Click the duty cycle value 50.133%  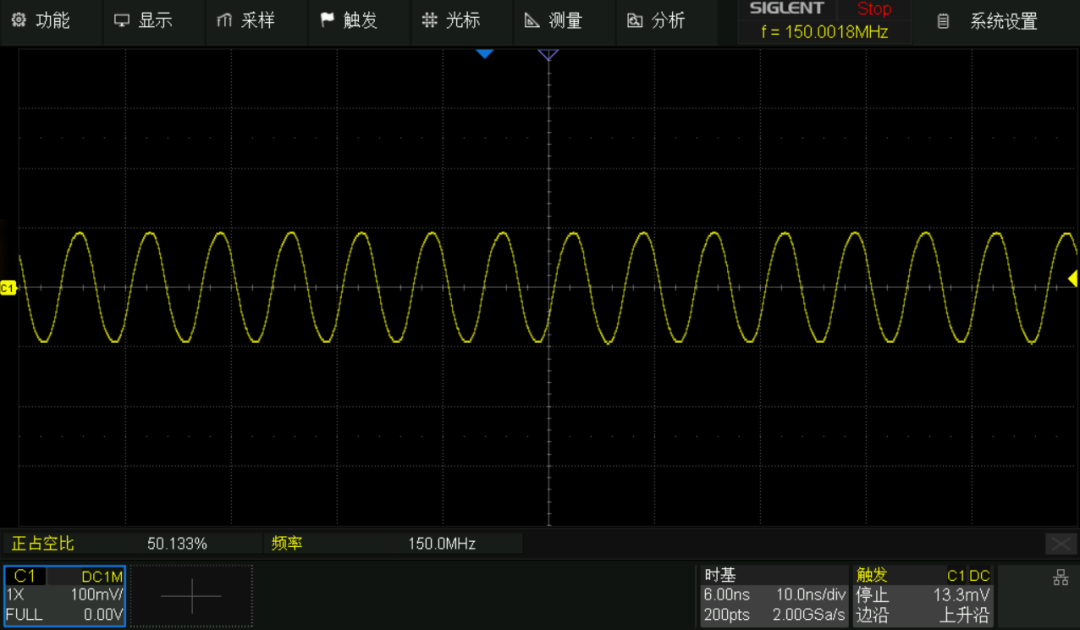click(177, 543)
